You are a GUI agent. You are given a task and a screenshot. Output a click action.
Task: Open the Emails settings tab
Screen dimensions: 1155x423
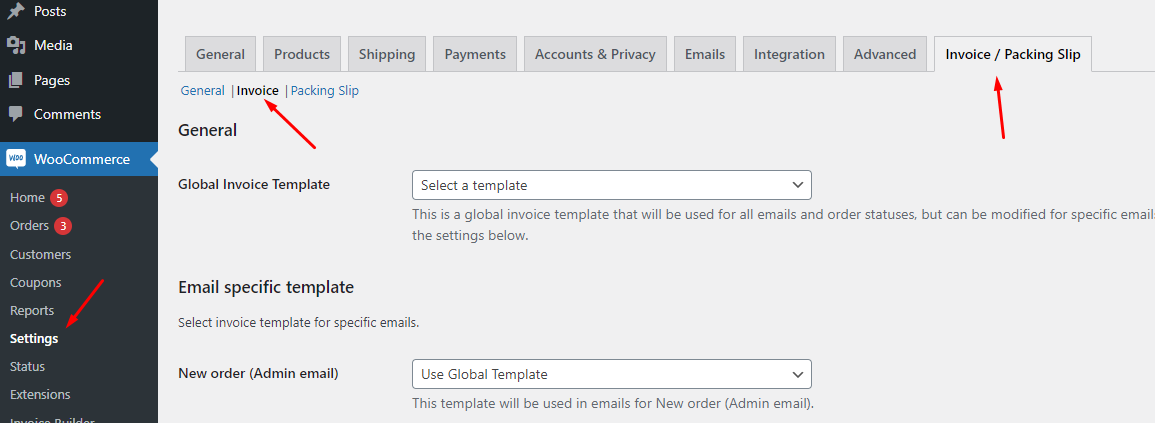click(x=705, y=54)
